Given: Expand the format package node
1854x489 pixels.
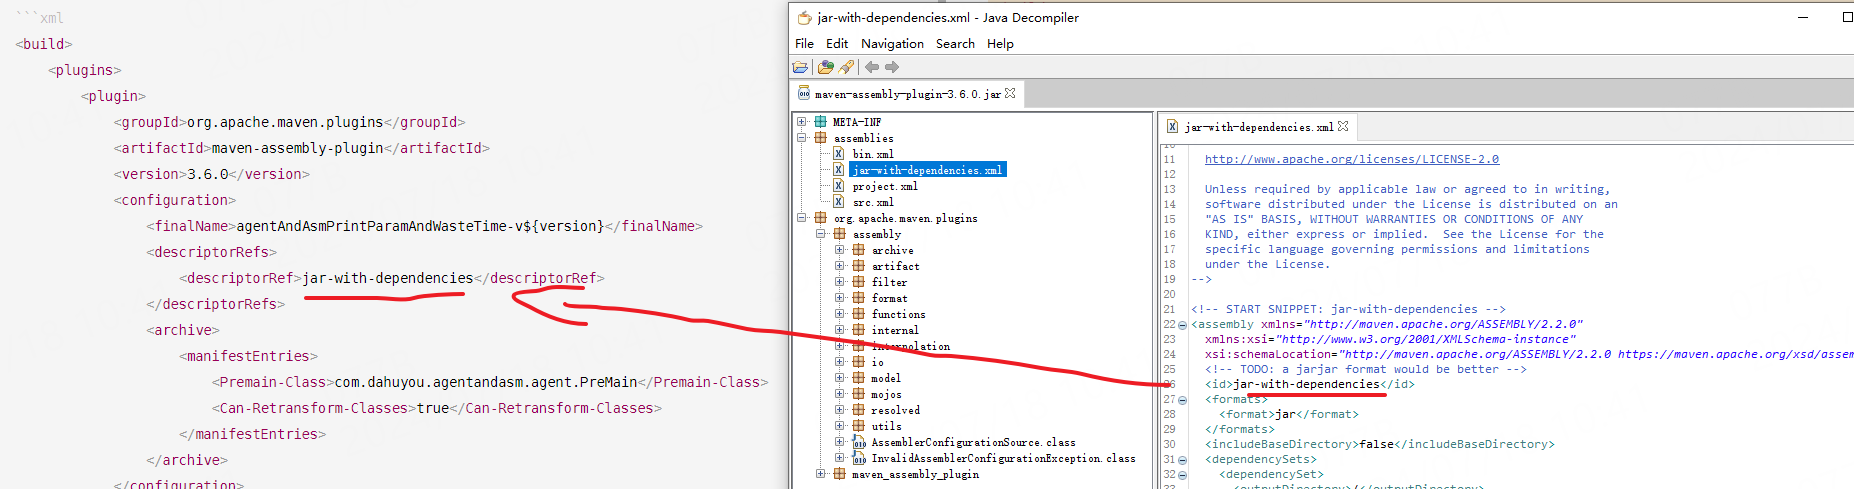Looking at the screenshot, I should coord(840,298).
